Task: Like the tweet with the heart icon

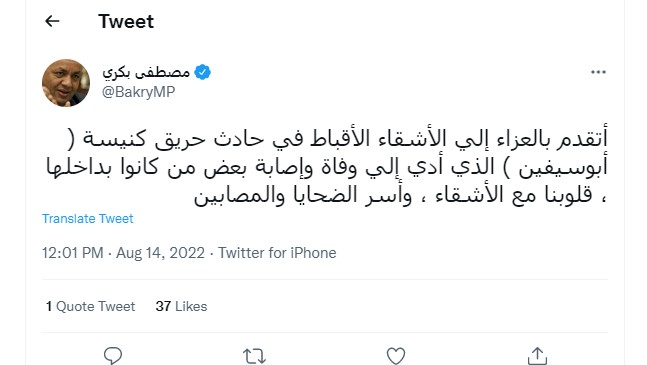Action: coord(396,356)
